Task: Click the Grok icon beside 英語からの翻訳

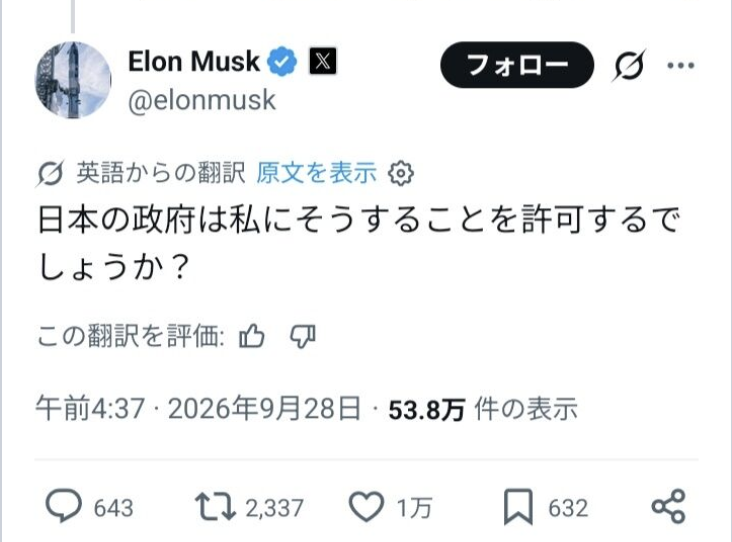Action: tap(50, 174)
